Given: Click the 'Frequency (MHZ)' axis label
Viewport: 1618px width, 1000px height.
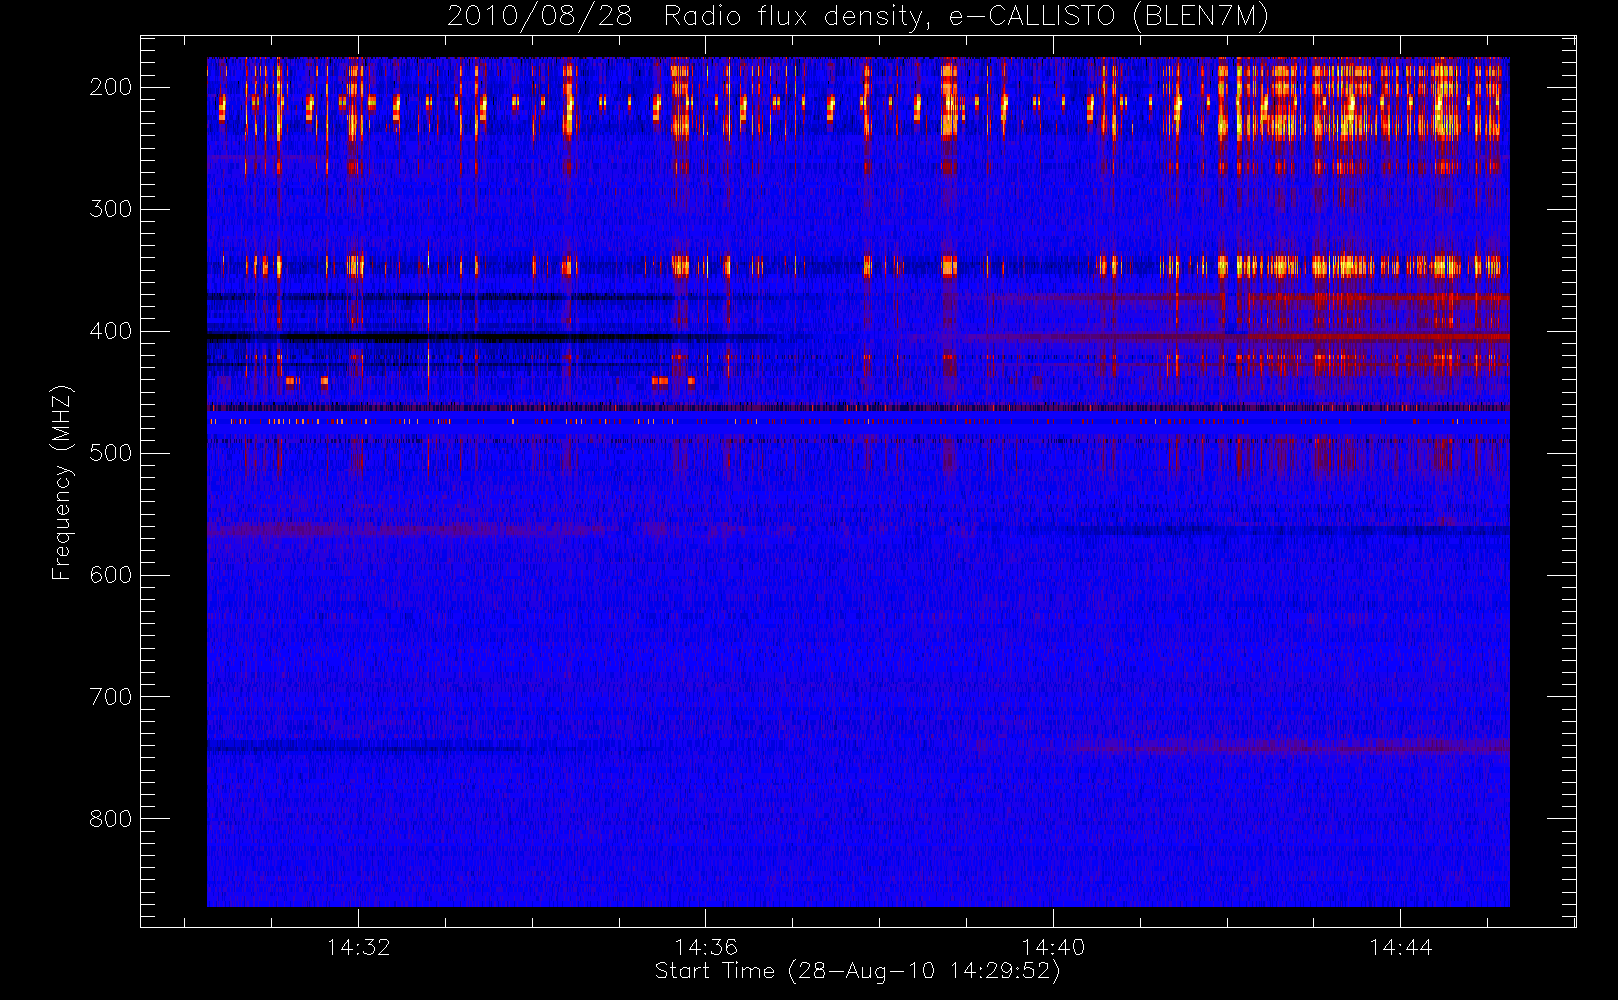Looking at the screenshot, I should (x=62, y=482).
